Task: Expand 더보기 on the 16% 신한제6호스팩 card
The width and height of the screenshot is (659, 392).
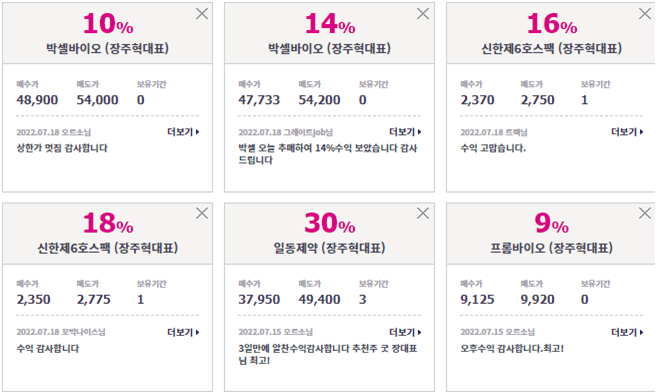Action: coord(627,132)
